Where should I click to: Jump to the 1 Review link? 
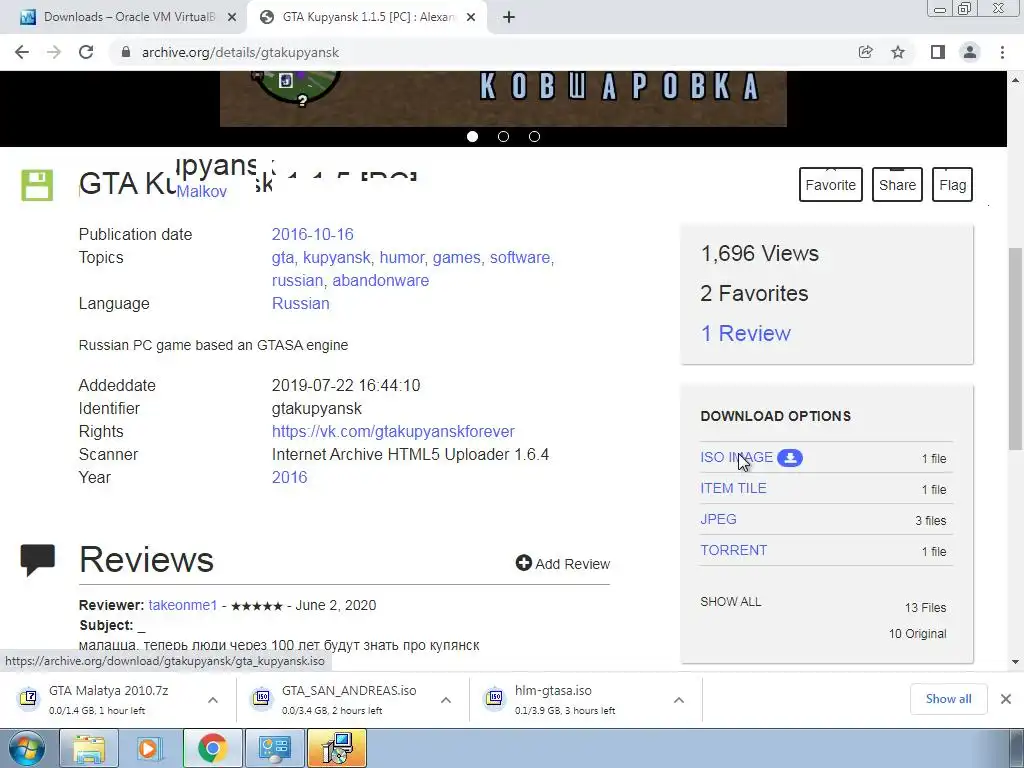pyautogui.click(x=745, y=333)
